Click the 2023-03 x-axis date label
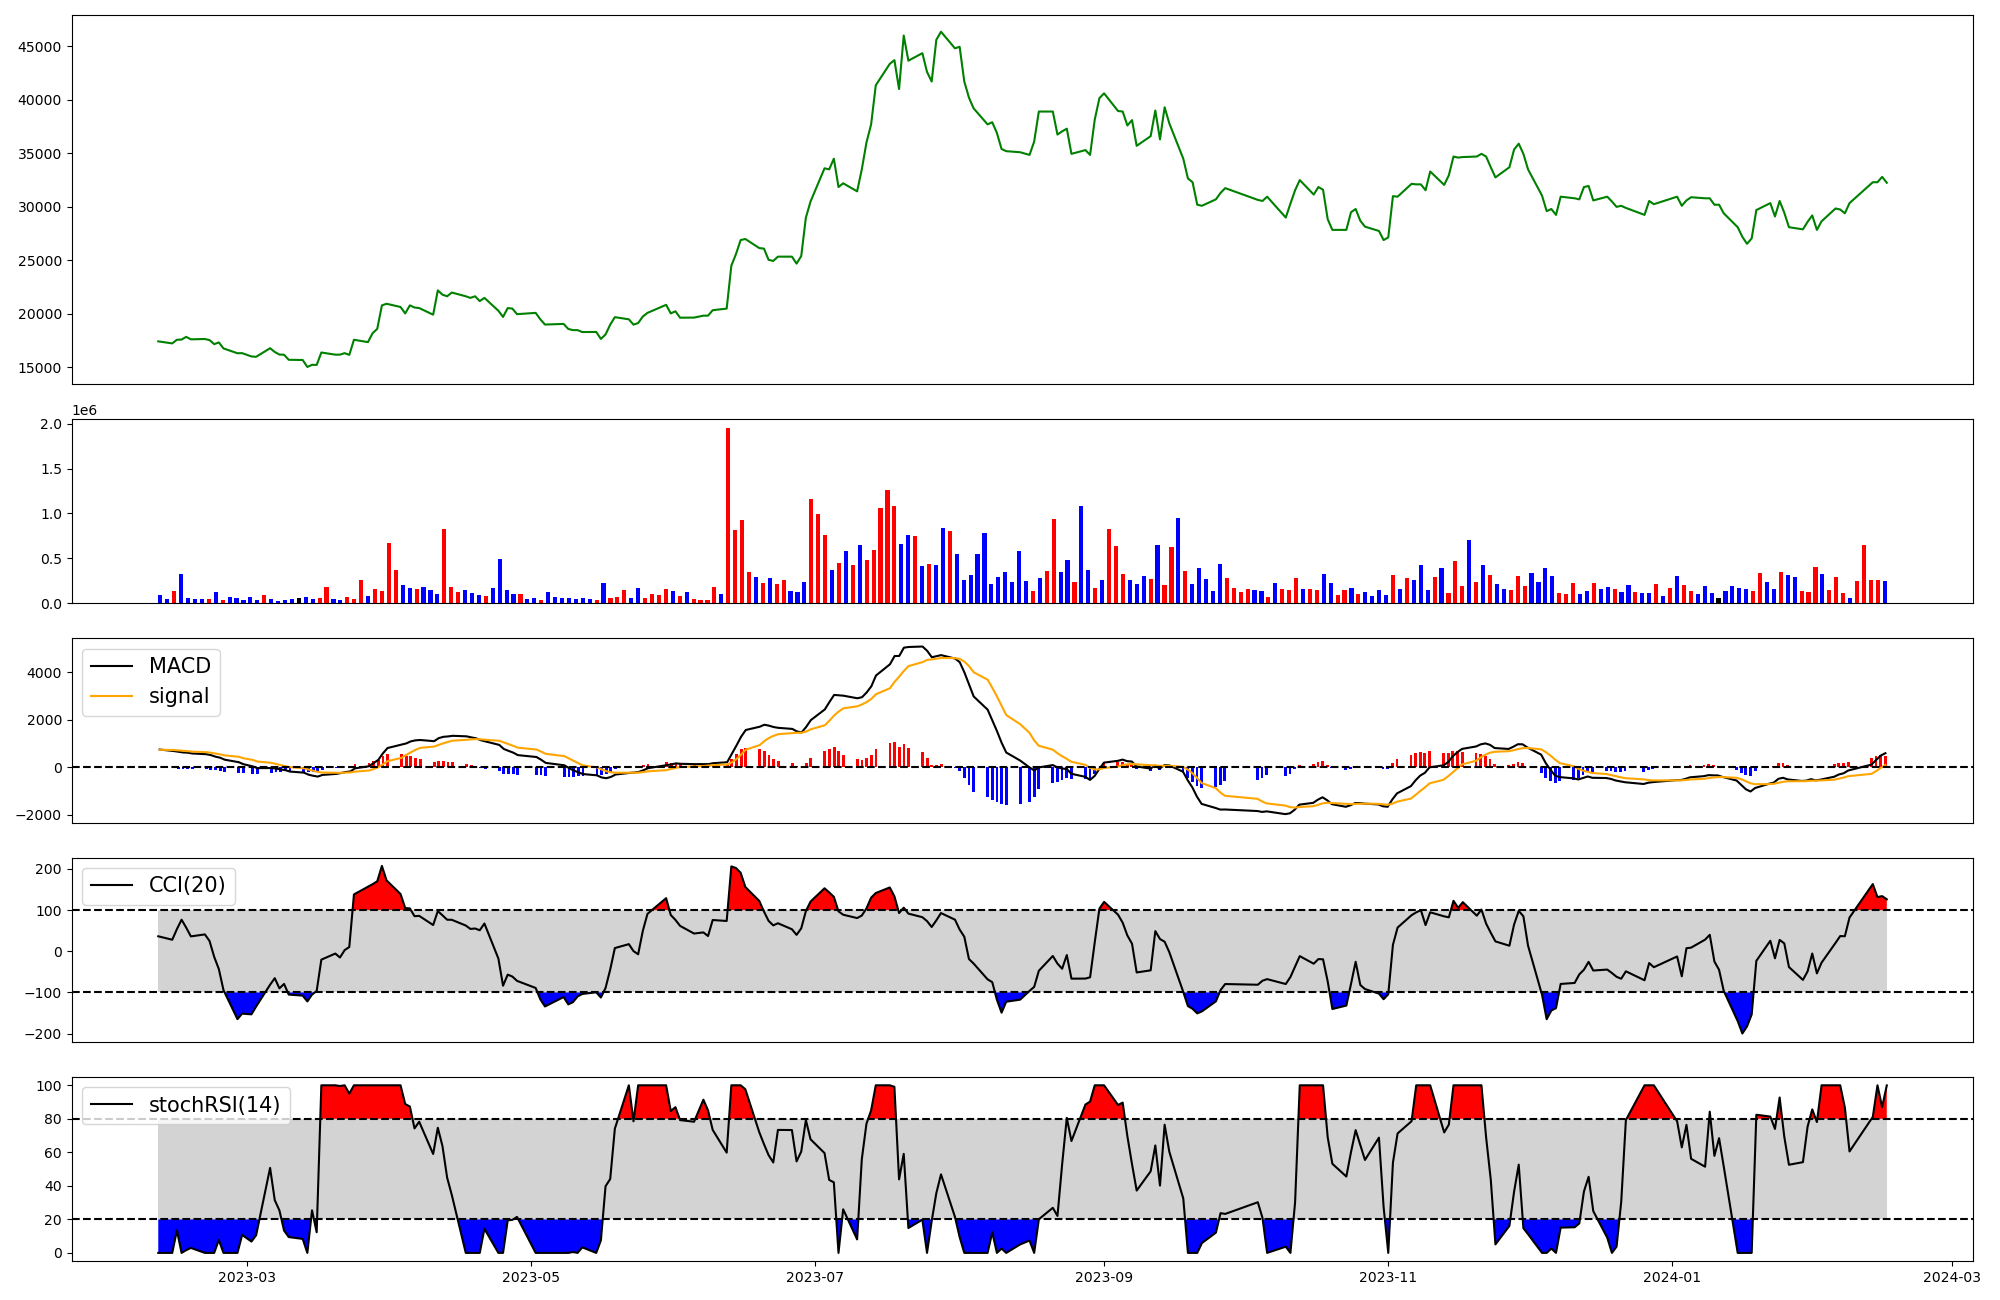 pos(246,1277)
